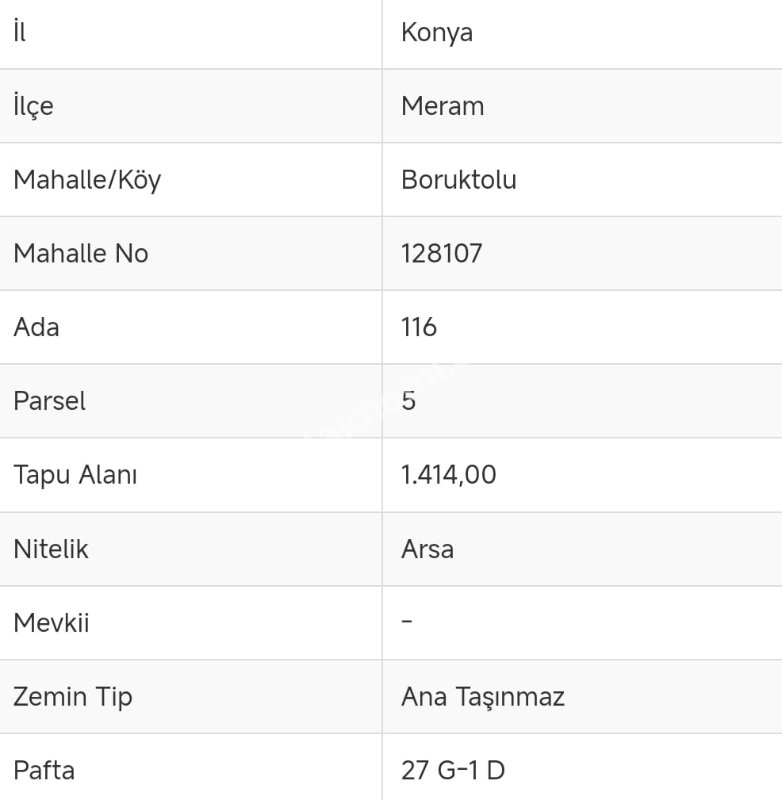
Task: Click the Ada value 116
Action: tap(419, 327)
